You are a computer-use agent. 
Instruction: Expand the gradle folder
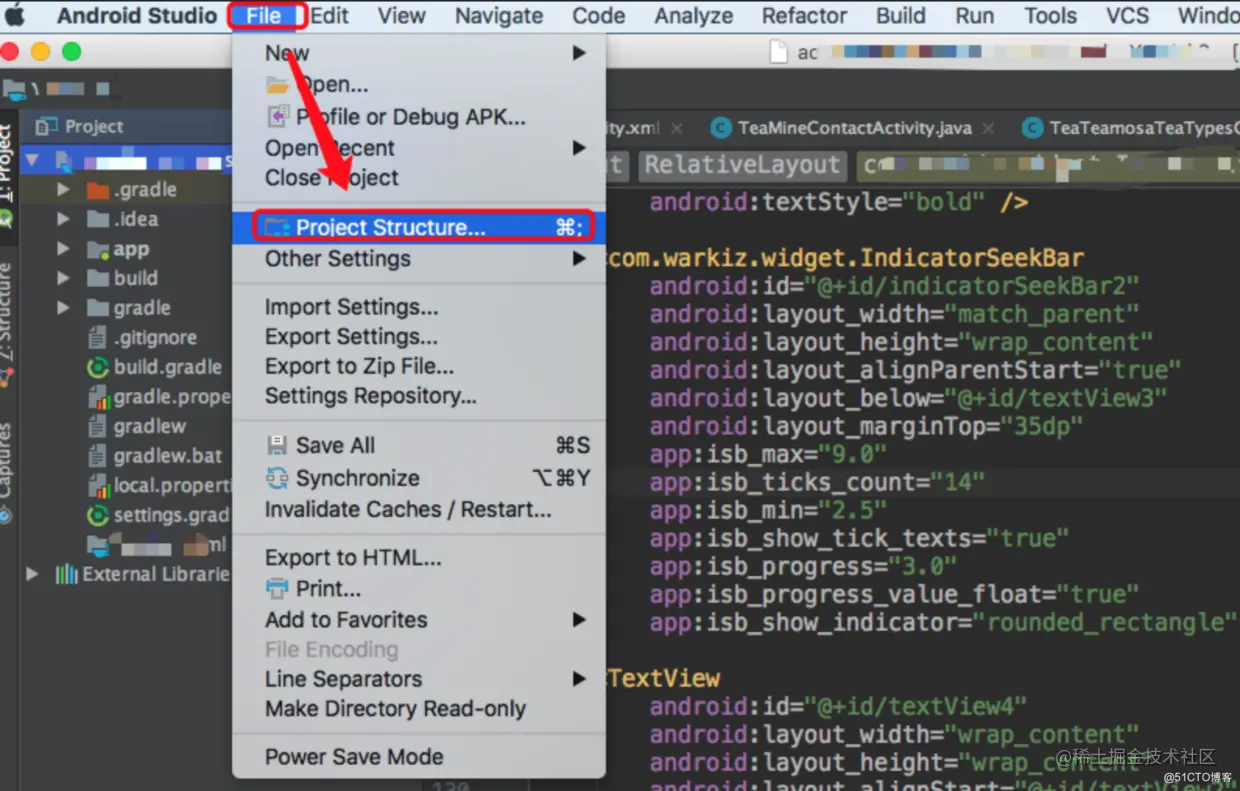pyautogui.click(x=64, y=308)
